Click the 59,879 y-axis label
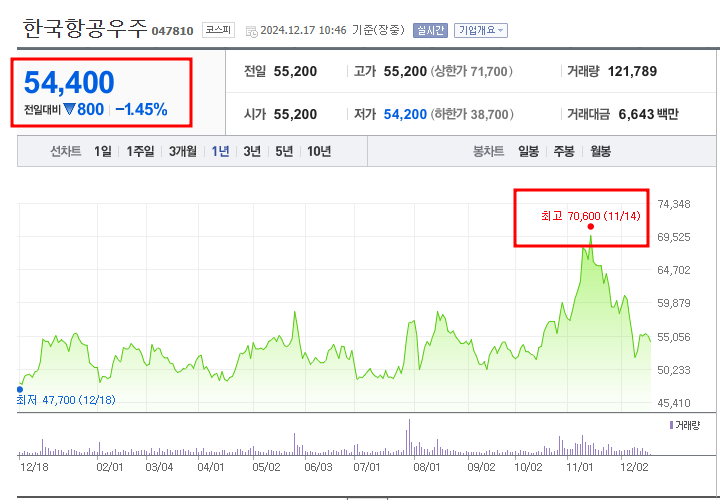The width and height of the screenshot is (720, 500). pos(674,303)
